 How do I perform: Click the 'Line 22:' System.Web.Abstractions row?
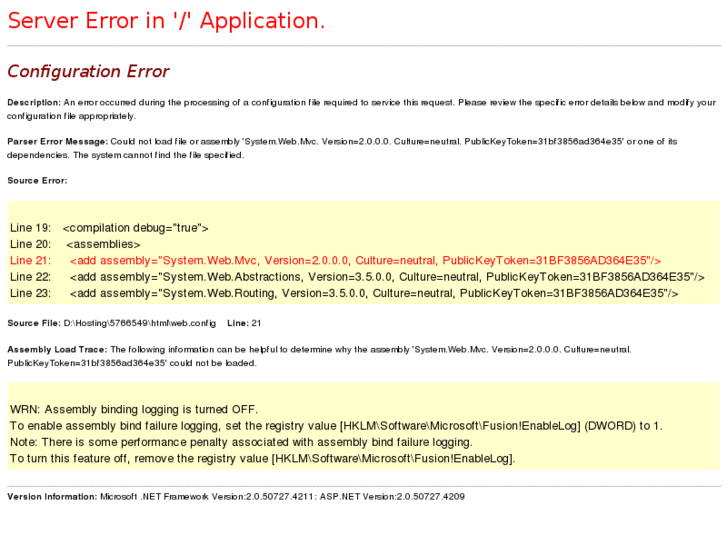357,277
